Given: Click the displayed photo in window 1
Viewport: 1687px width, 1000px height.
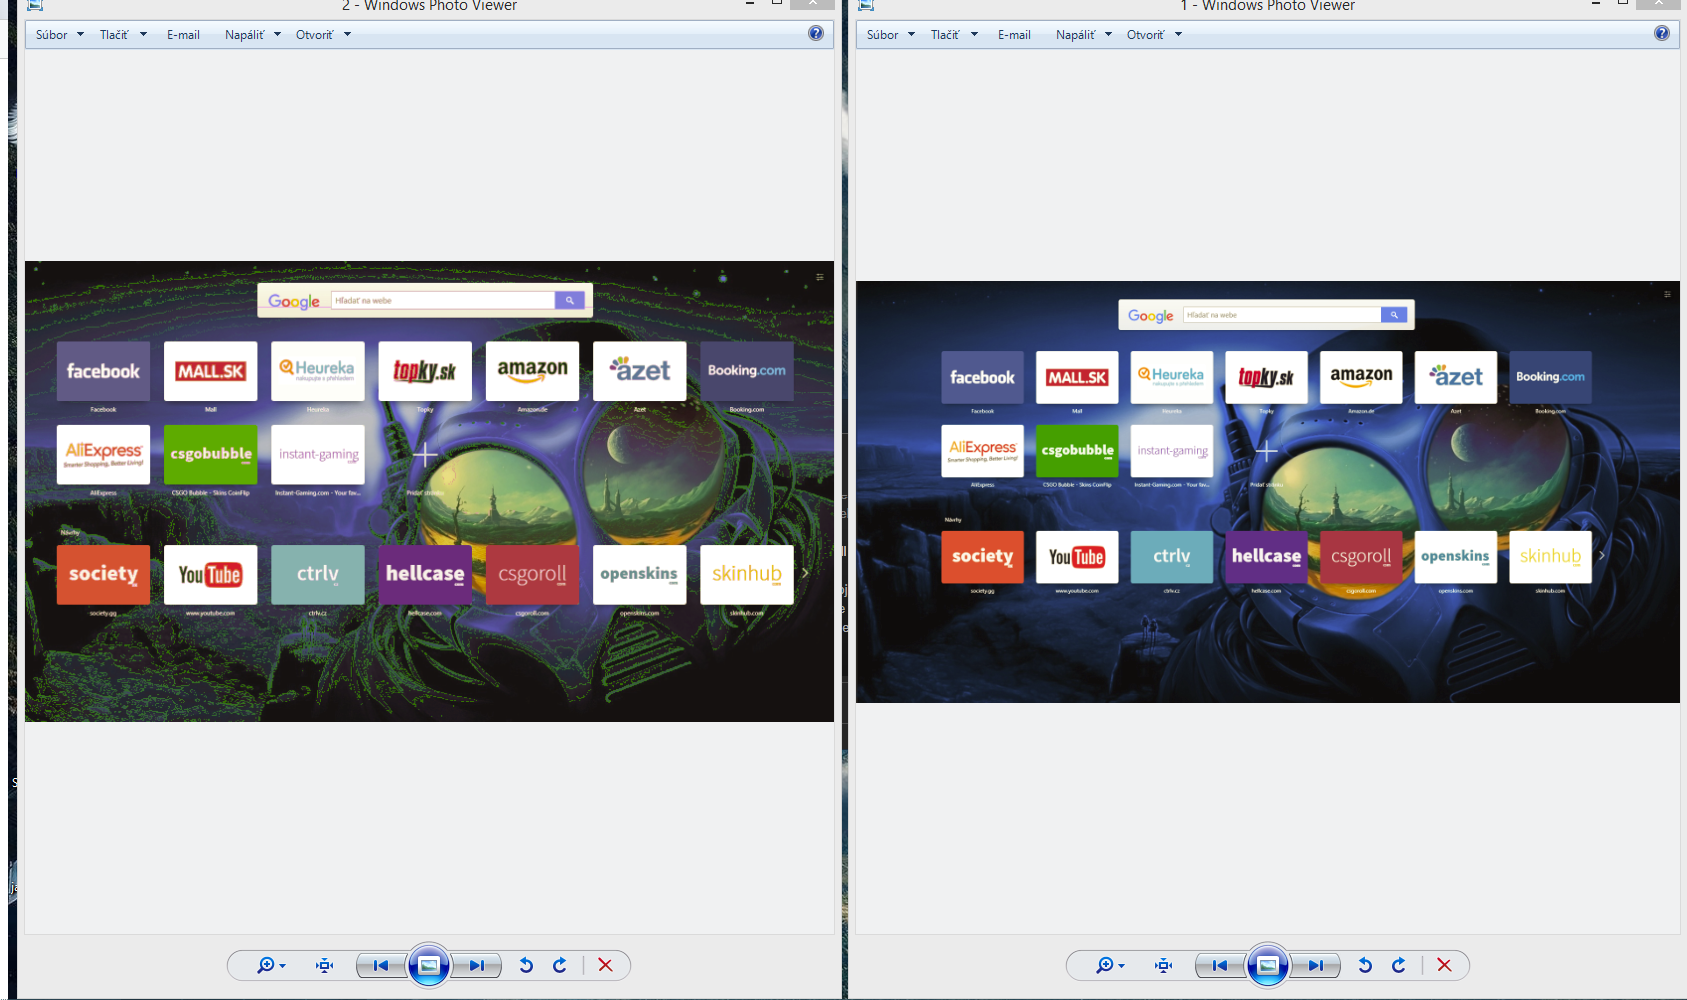Looking at the screenshot, I should click(1268, 492).
